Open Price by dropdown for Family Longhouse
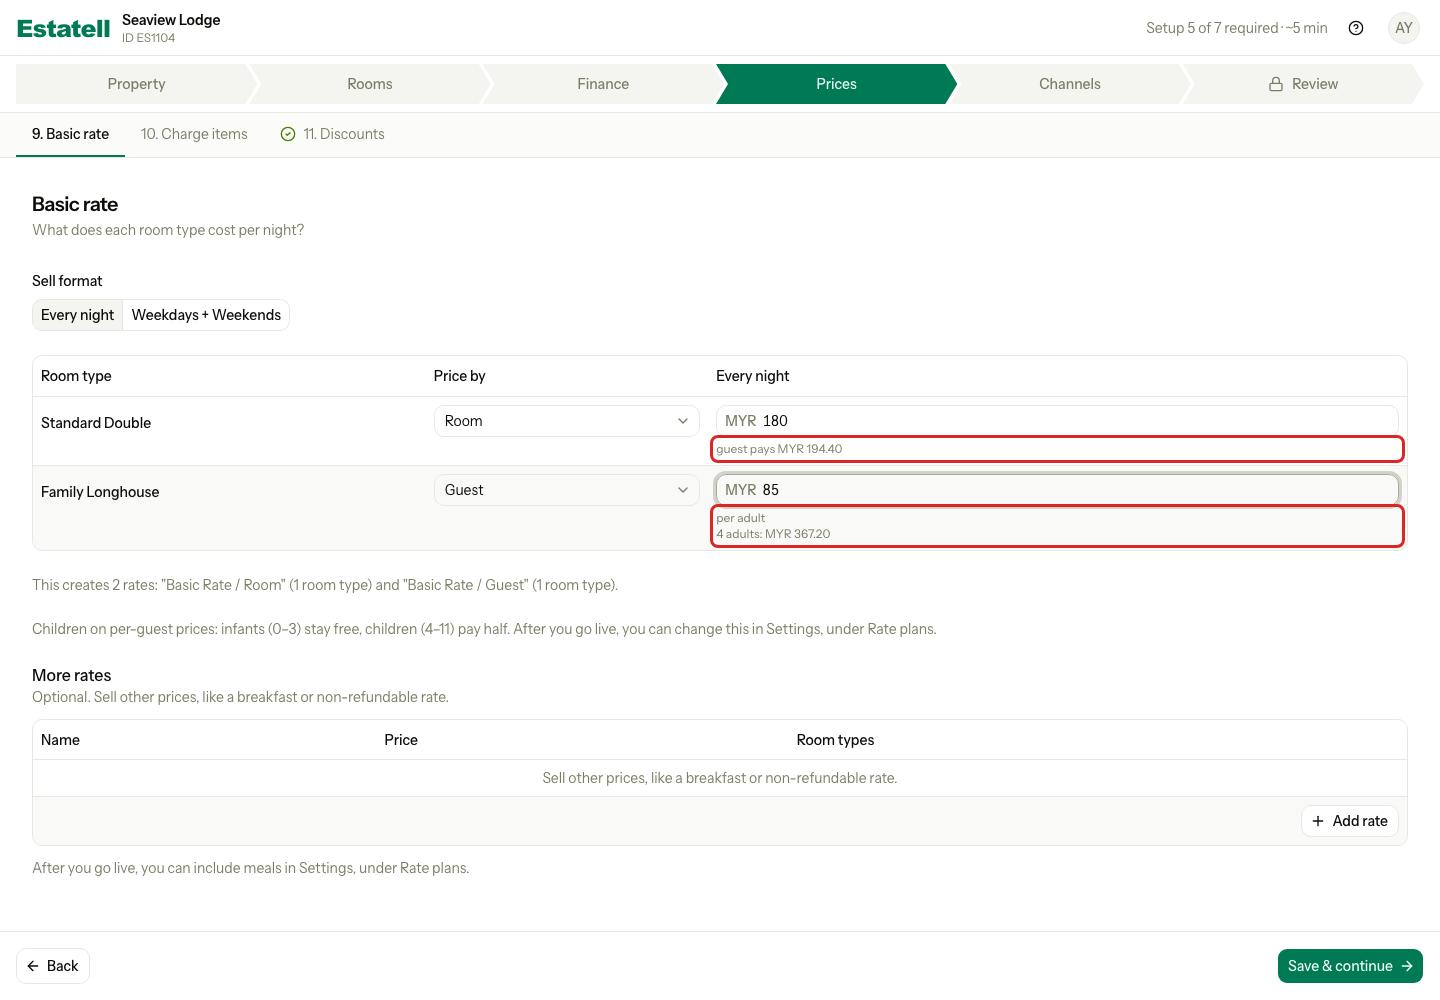 (567, 490)
